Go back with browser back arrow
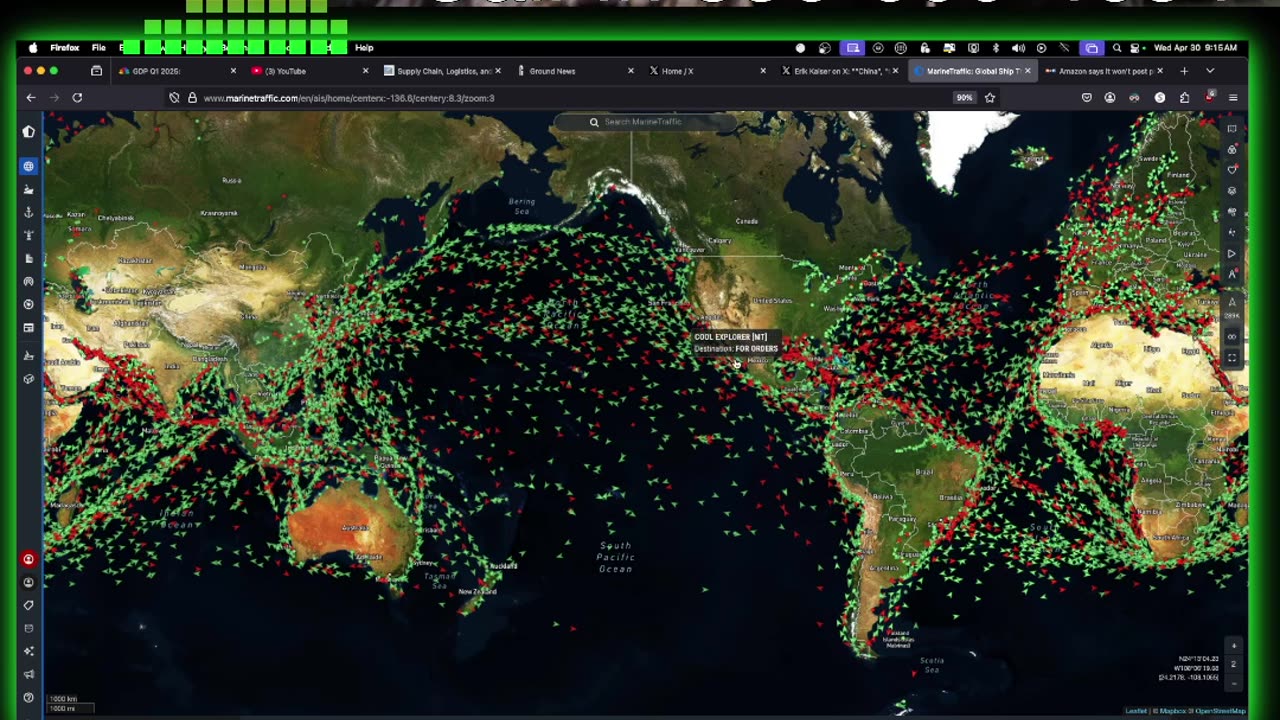This screenshot has width=1280, height=720. click(x=31, y=98)
